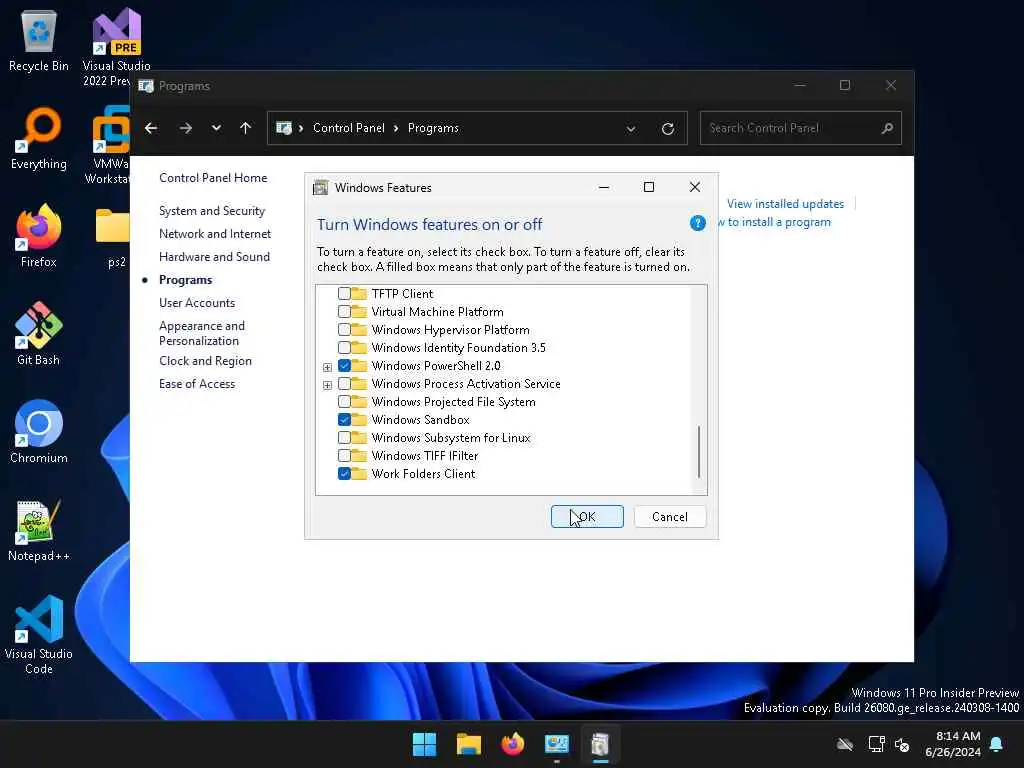The height and width of the screenshot is (768, 1024).
Task: Open the clock and date flyout
Action: (952, 744)
